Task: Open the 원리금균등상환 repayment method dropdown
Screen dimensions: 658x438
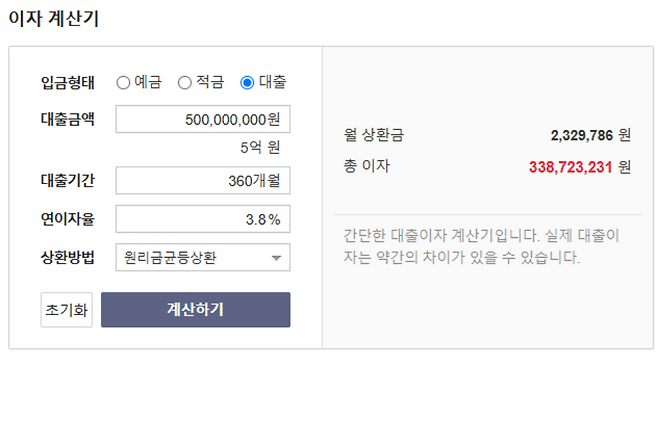Action: tap(203, 258)
